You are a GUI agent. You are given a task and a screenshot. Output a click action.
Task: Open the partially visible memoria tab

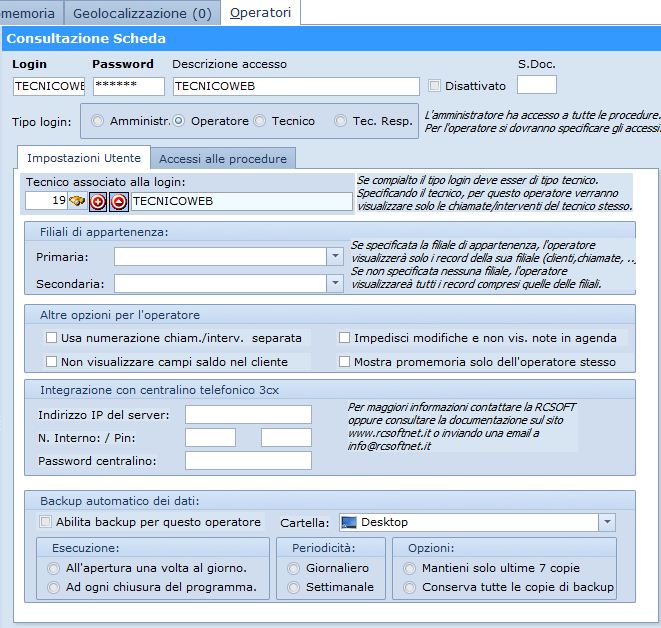[30, 13]
